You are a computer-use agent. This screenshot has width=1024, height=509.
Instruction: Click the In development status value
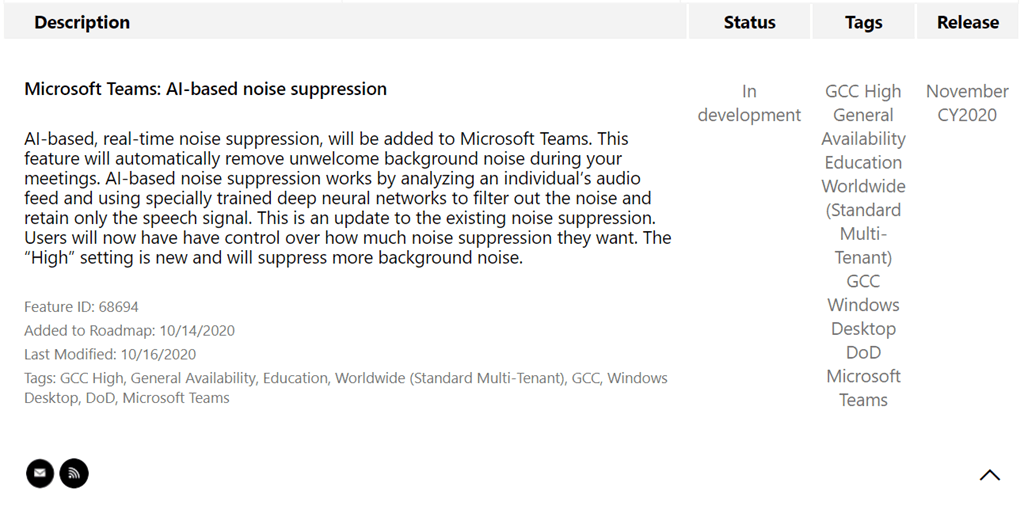point(749,103)
